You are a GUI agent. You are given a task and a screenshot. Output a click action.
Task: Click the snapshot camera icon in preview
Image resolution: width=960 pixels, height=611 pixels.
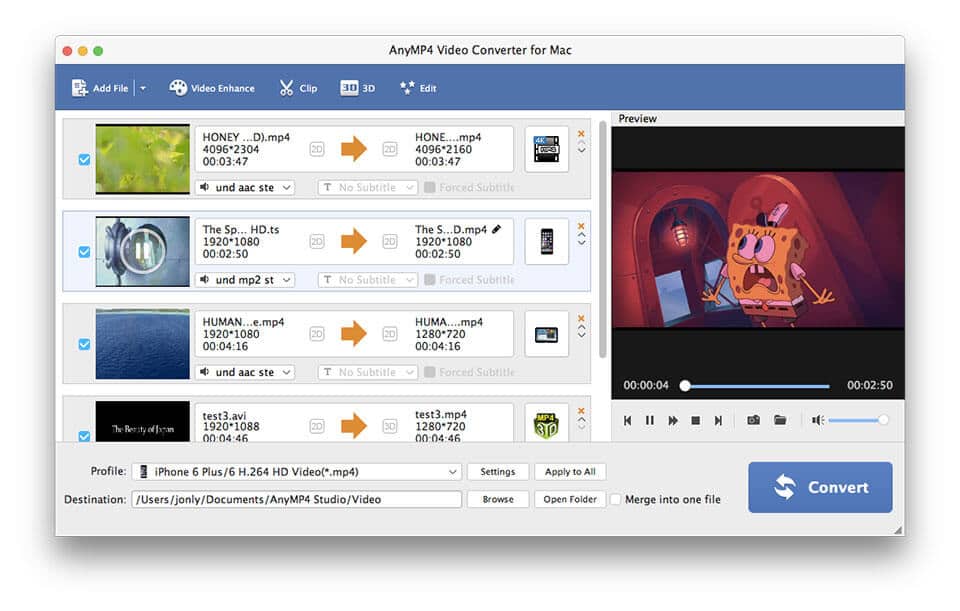point(754,421)
